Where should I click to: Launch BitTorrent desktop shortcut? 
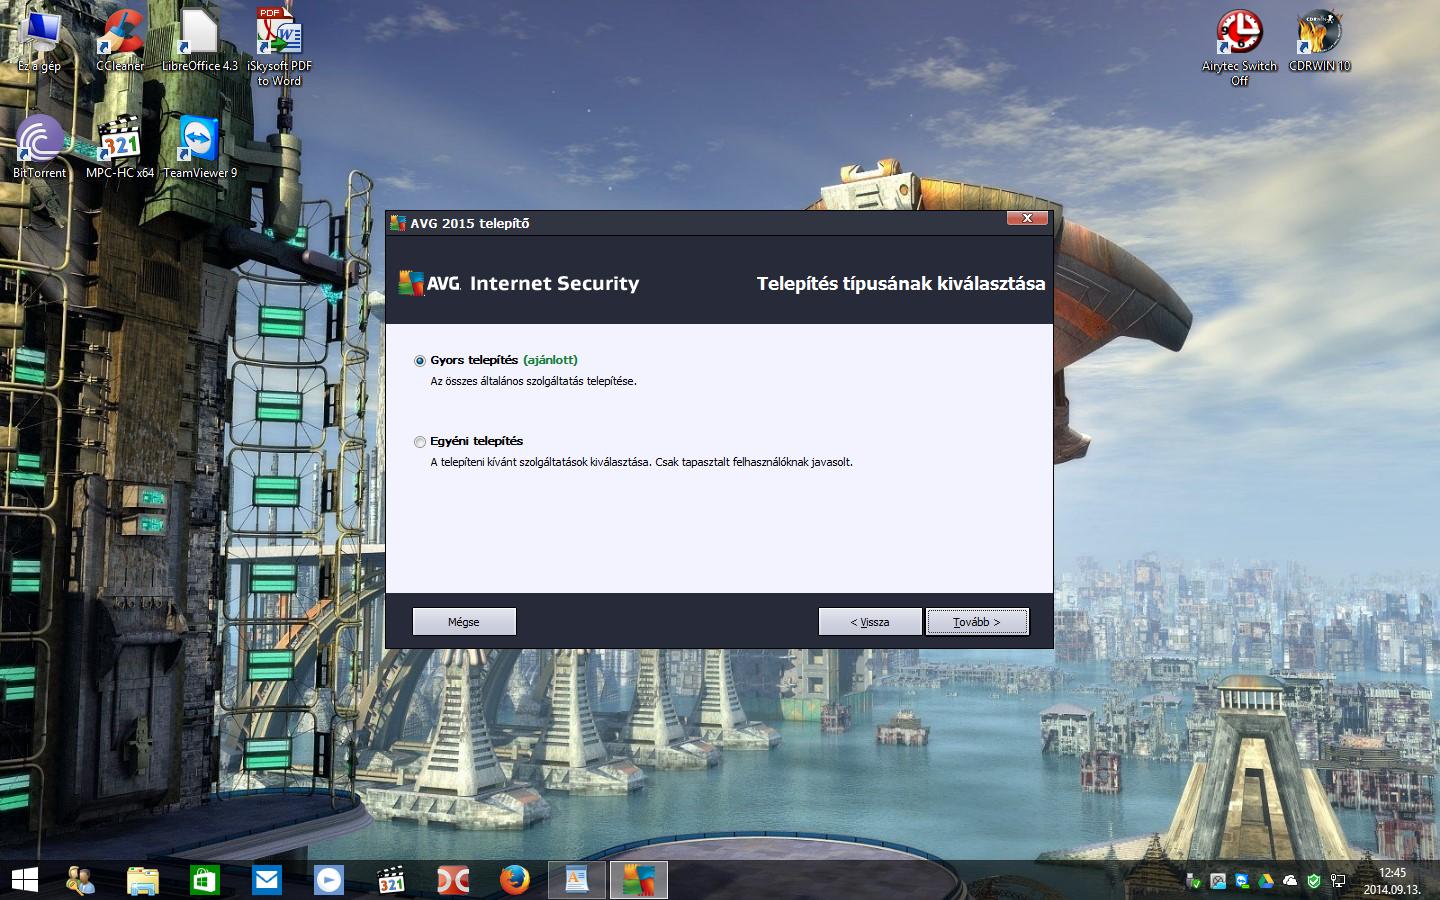point(39,147)
